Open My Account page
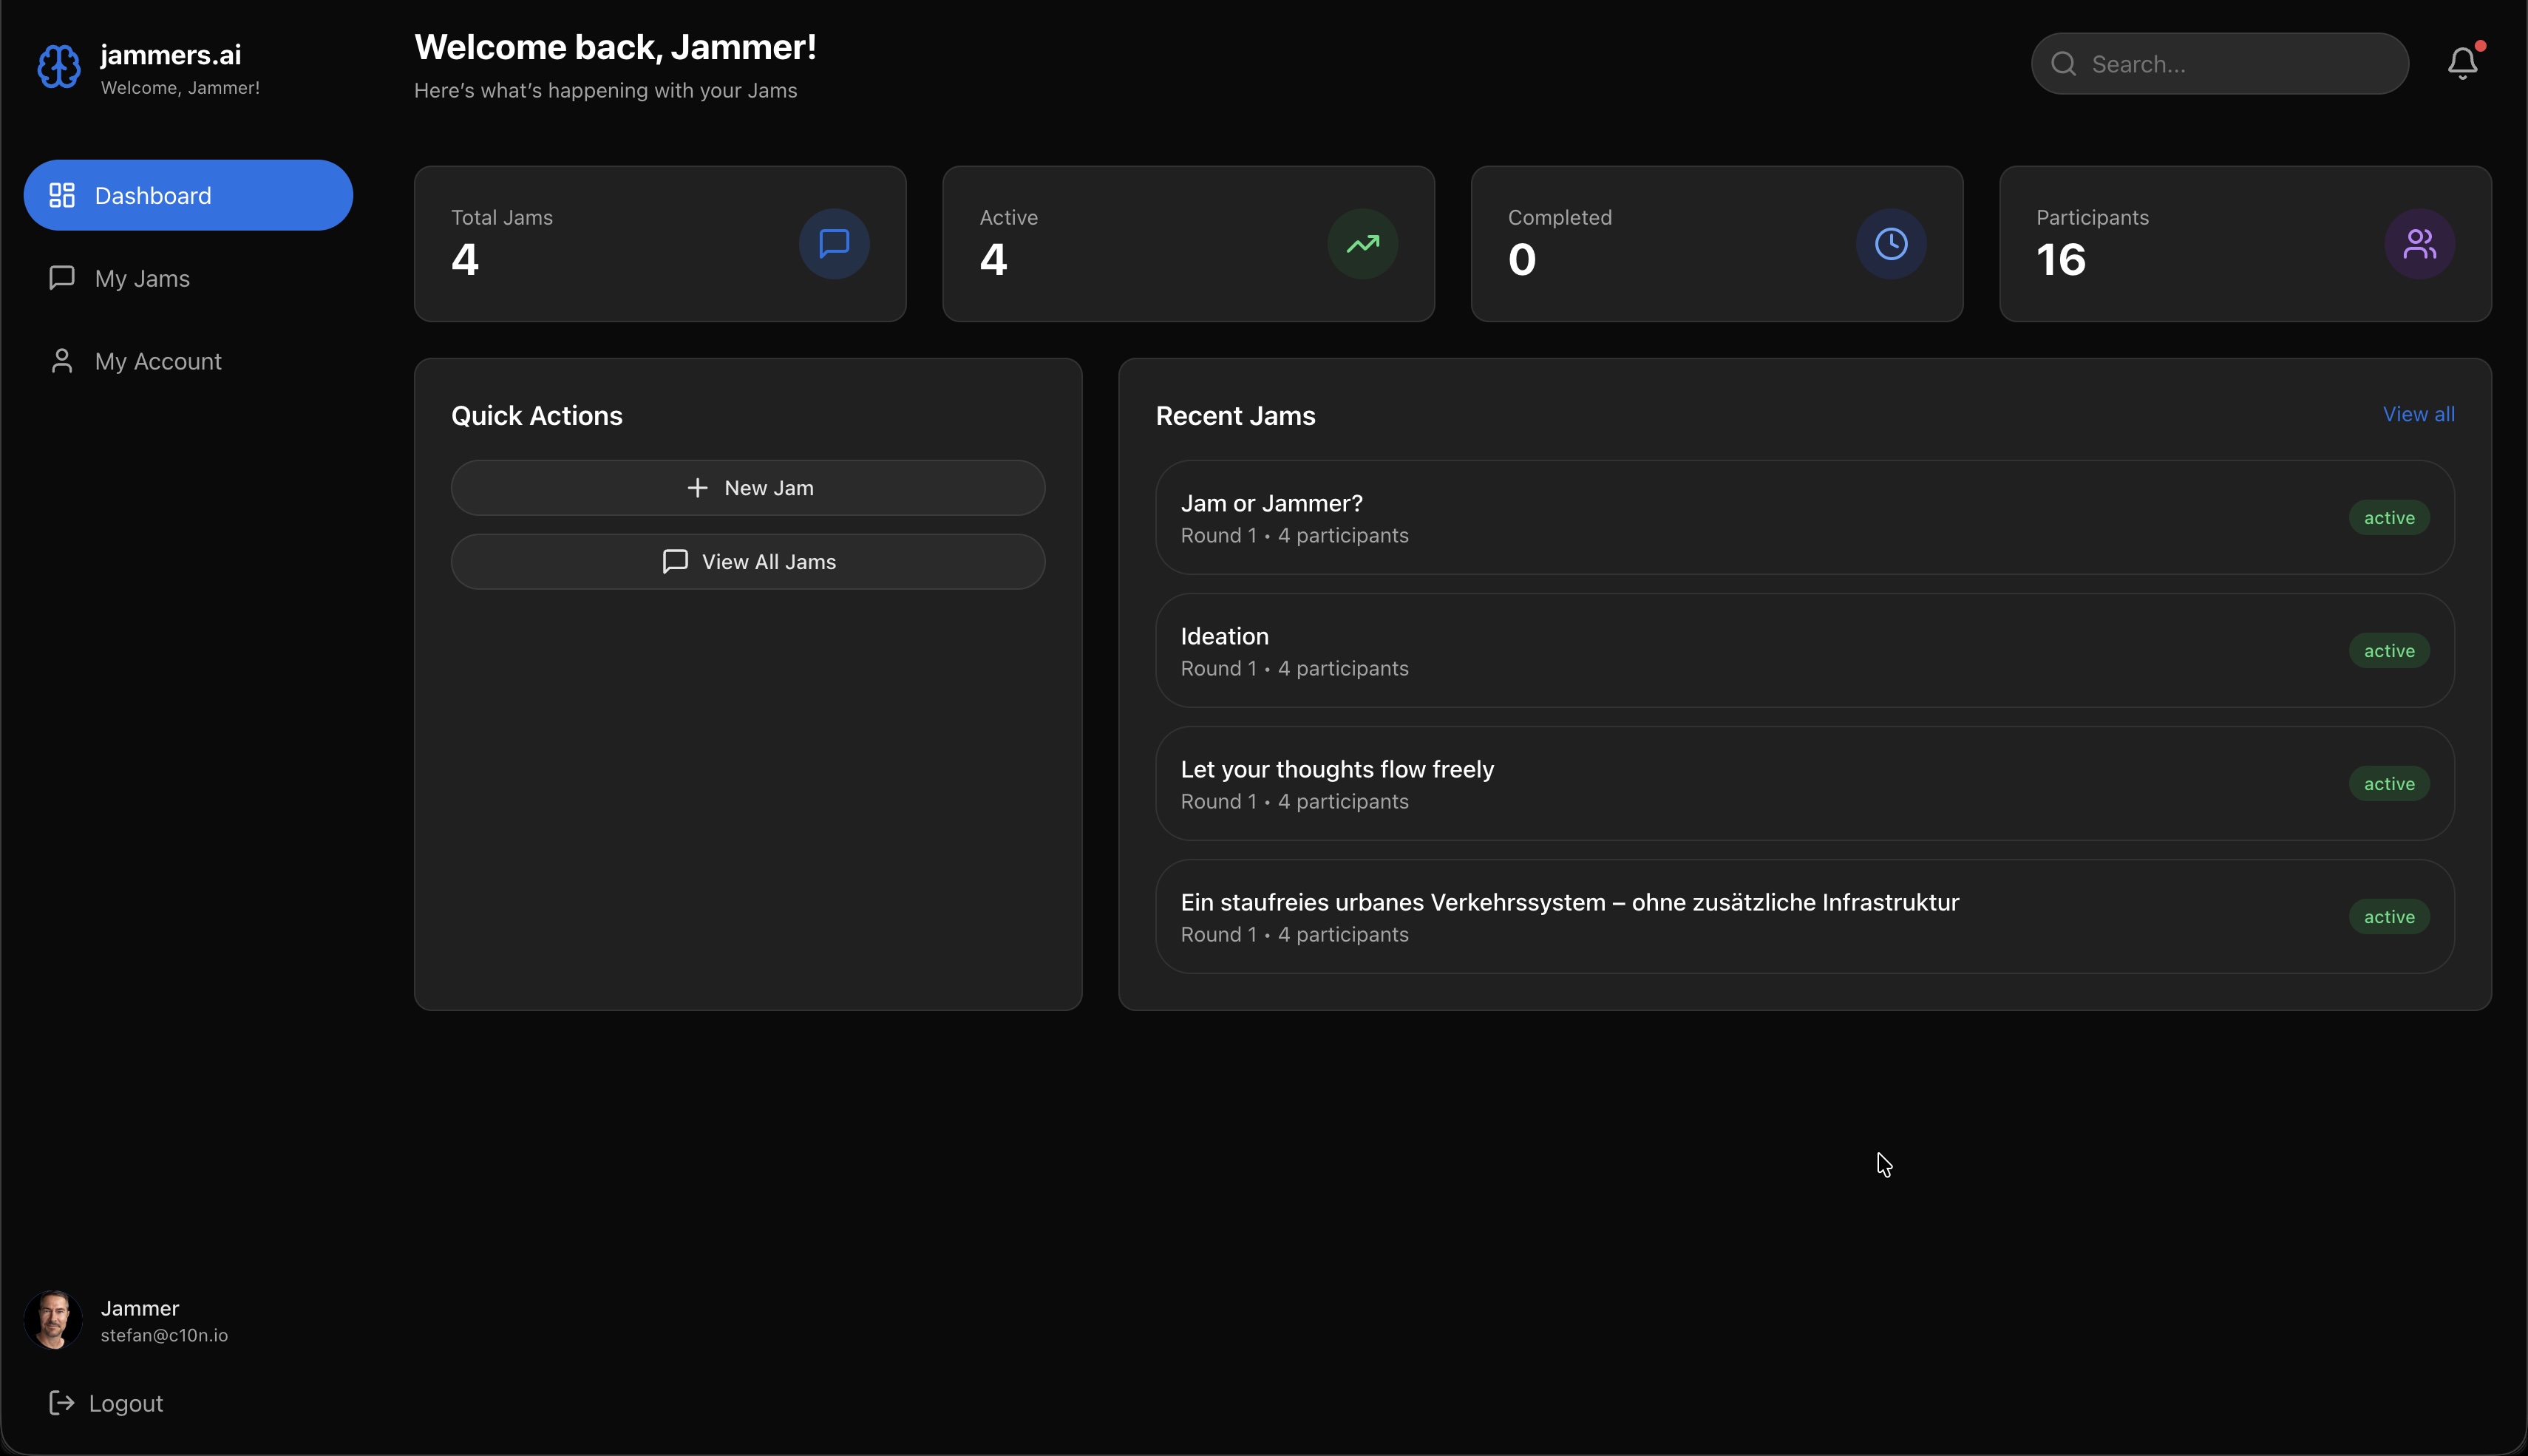This screenshot has width=2528, height=1456. [188, 361]
